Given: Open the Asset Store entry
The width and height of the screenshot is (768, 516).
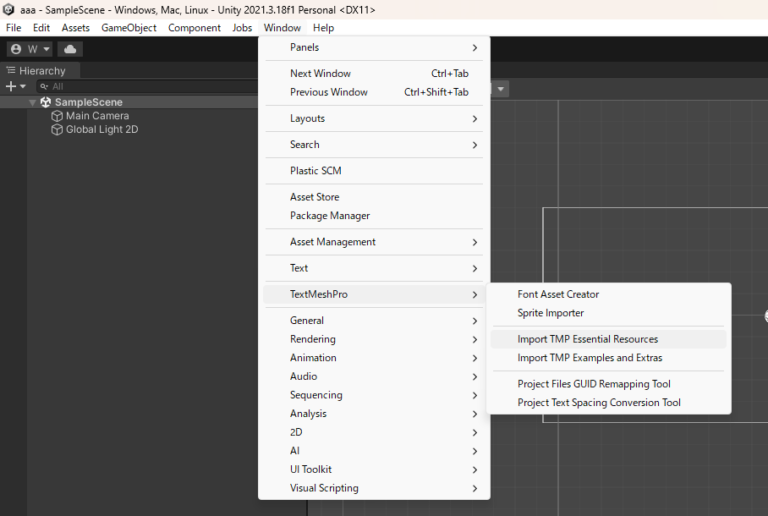Looking at the screenshot, I should tap(314, 197).
